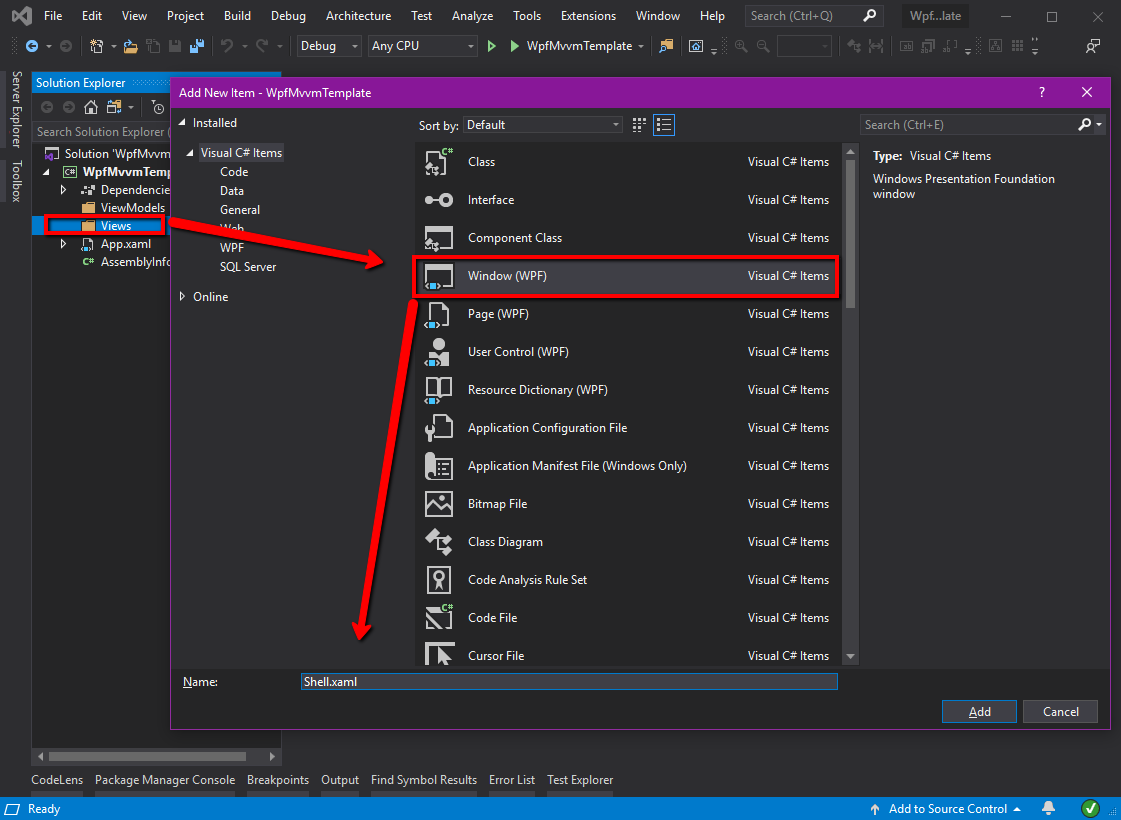Viewport: 1121px width, 820px height.
Task: Click Add to Source Control
Action: tap(945, 809)
